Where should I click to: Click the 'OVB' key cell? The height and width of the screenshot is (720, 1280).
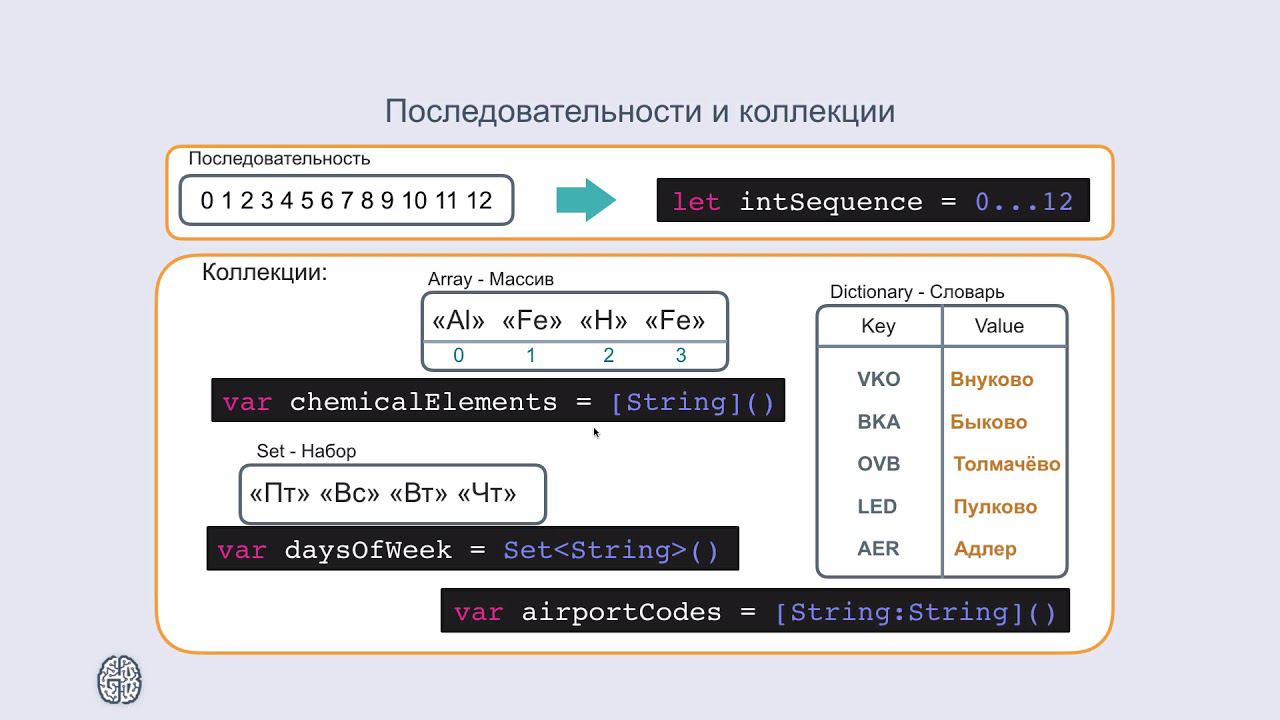[879, 464]
